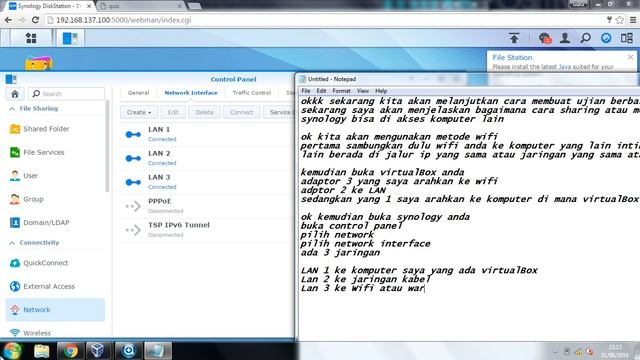The height and width of the screenshot is (360, 640).
Task: Open File Services in the sidebar
Action: [55, 152]
